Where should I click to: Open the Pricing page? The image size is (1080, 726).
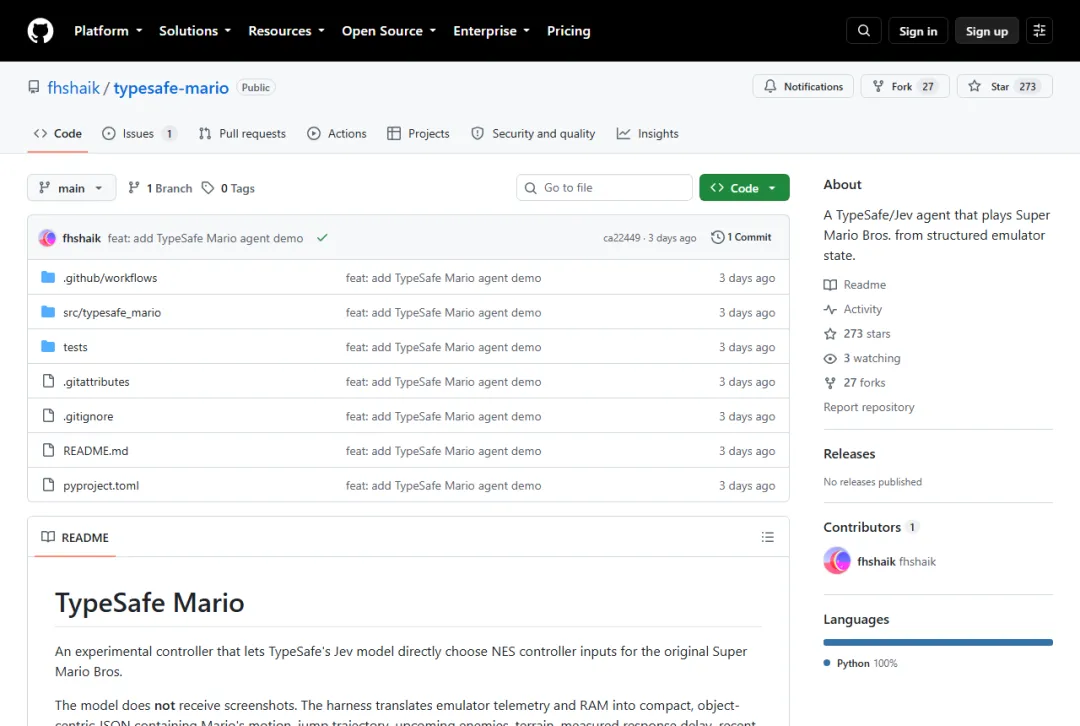[x=568, y=31]
